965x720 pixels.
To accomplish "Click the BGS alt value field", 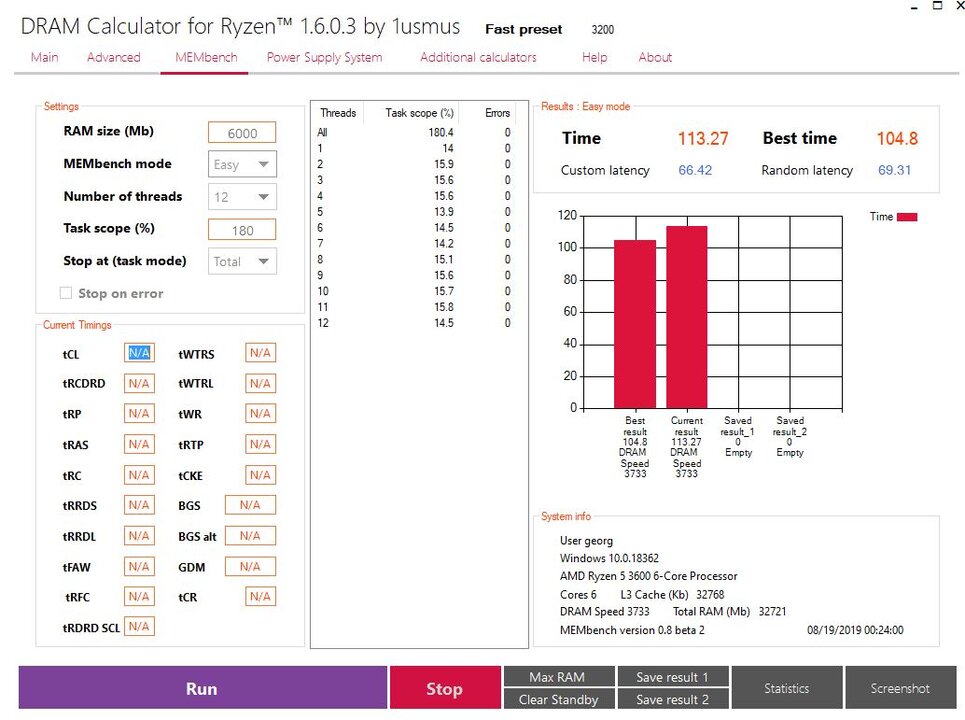I will (x=250, y=536).
